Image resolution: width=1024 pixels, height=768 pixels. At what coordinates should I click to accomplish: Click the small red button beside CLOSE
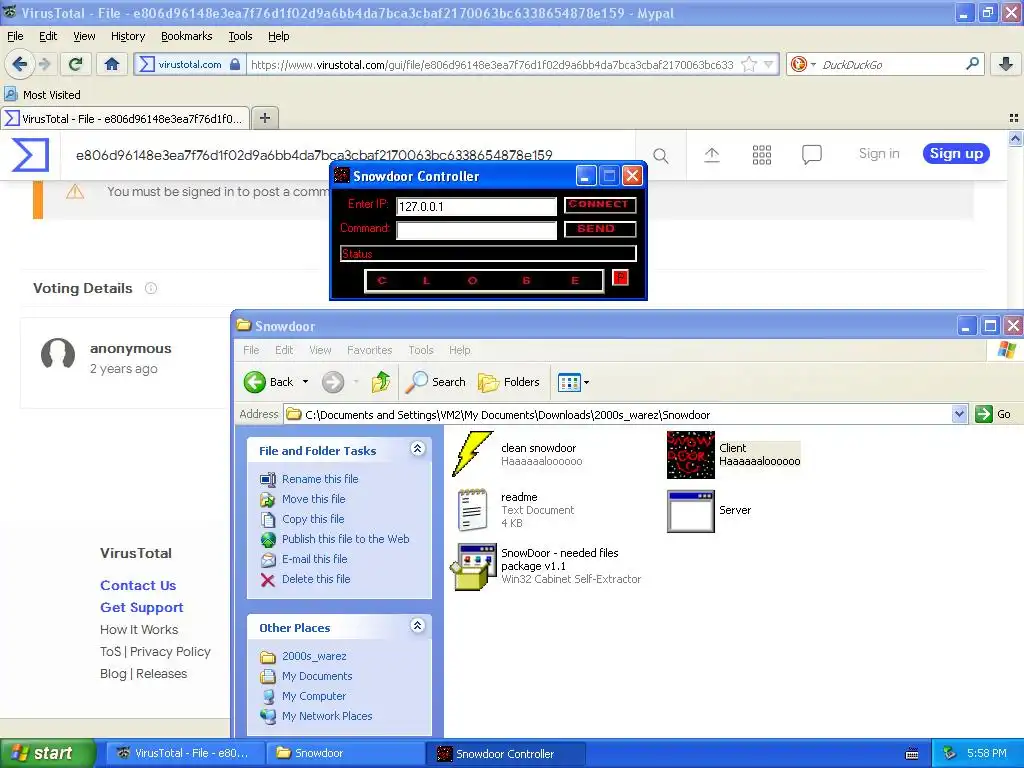coord(620,278)
